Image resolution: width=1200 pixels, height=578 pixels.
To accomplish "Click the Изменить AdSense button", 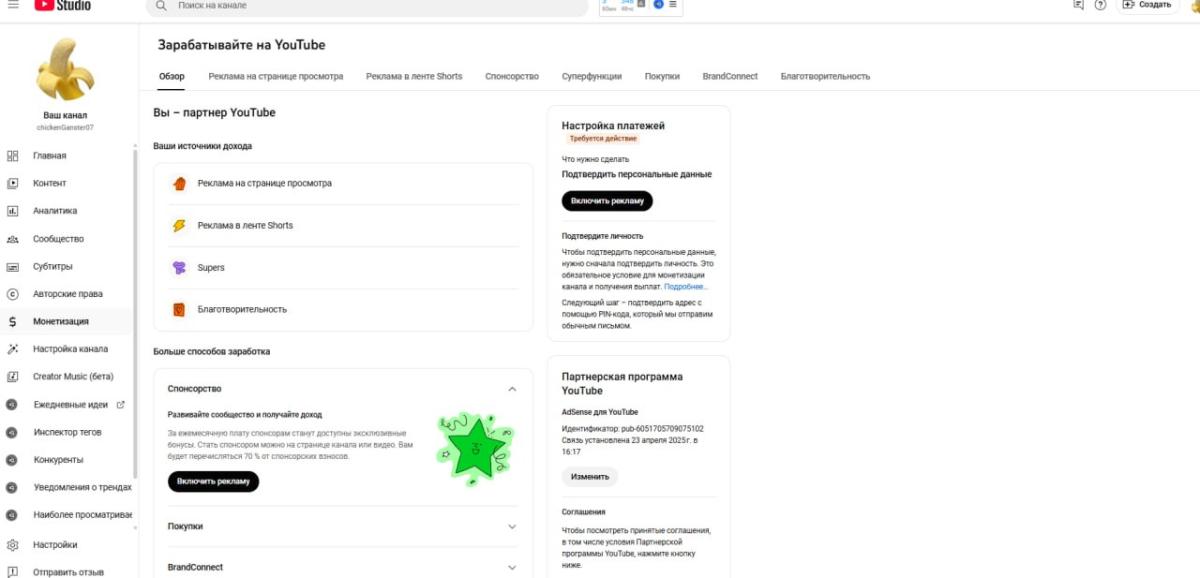I will (590, 477).
